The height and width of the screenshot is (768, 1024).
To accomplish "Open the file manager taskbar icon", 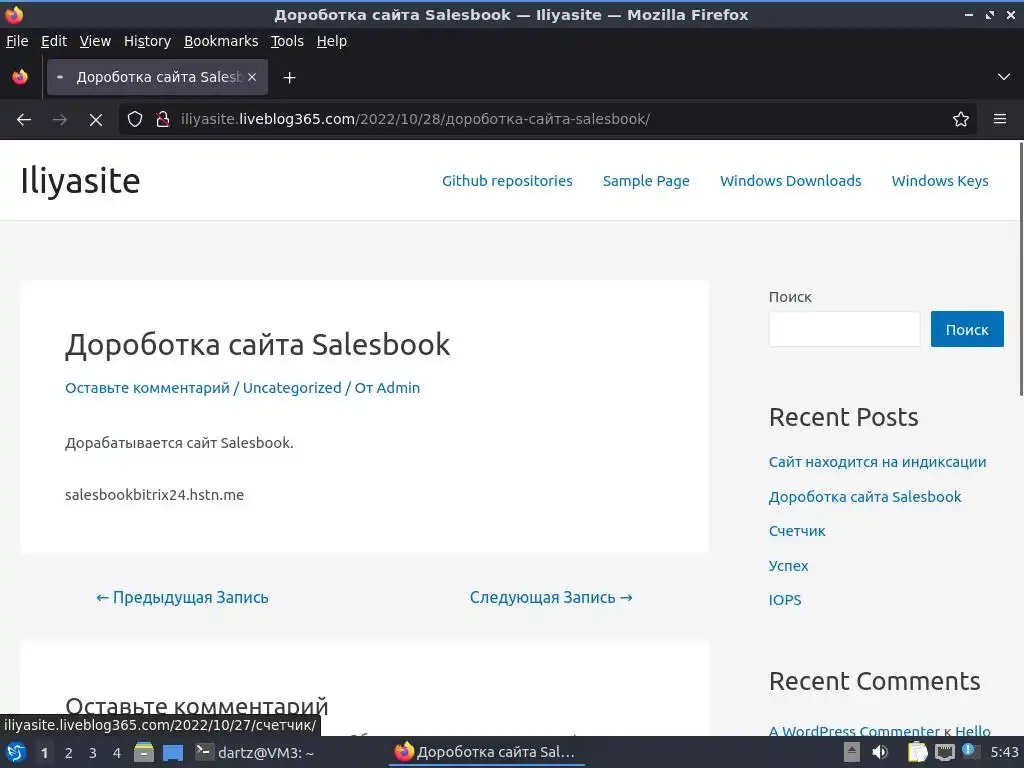I will pos(144,752).
